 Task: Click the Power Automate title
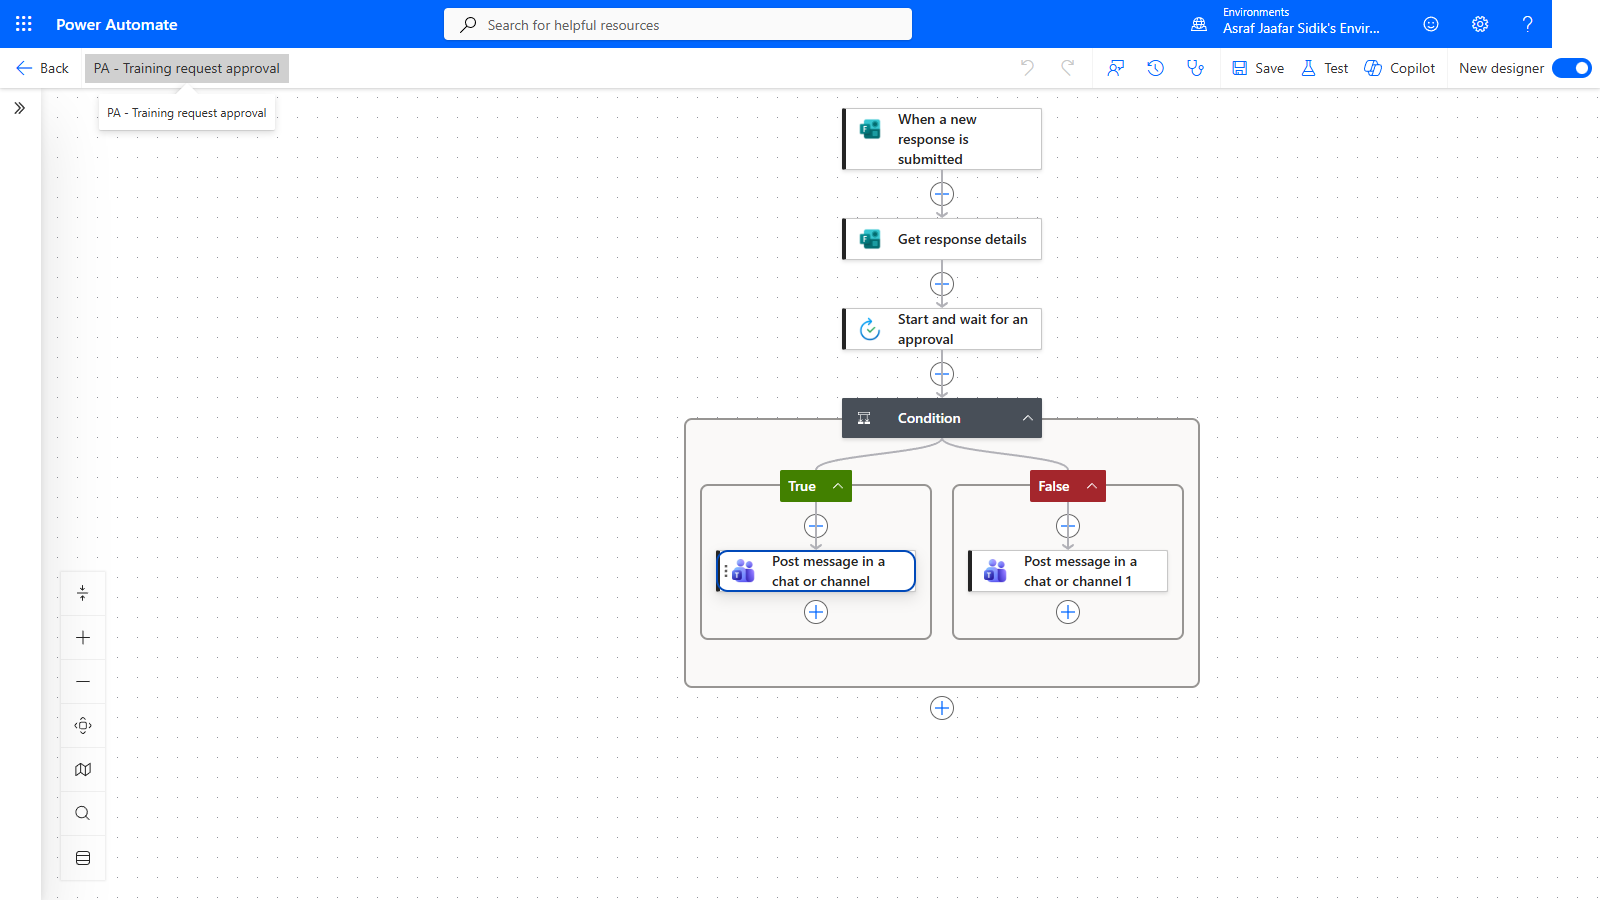coord(117,24)
